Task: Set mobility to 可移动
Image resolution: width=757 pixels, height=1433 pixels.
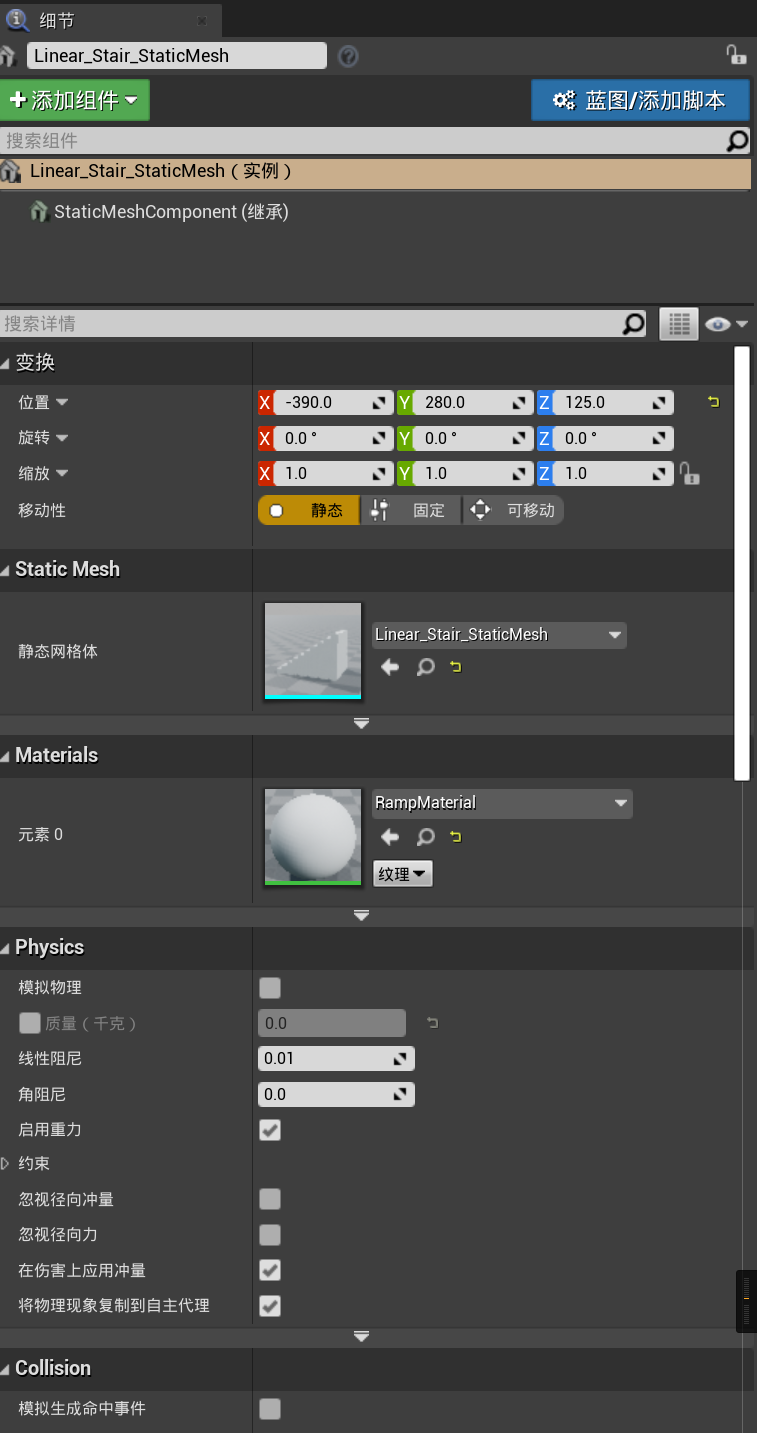Action: pyautogui.click(x=513, y=510)
